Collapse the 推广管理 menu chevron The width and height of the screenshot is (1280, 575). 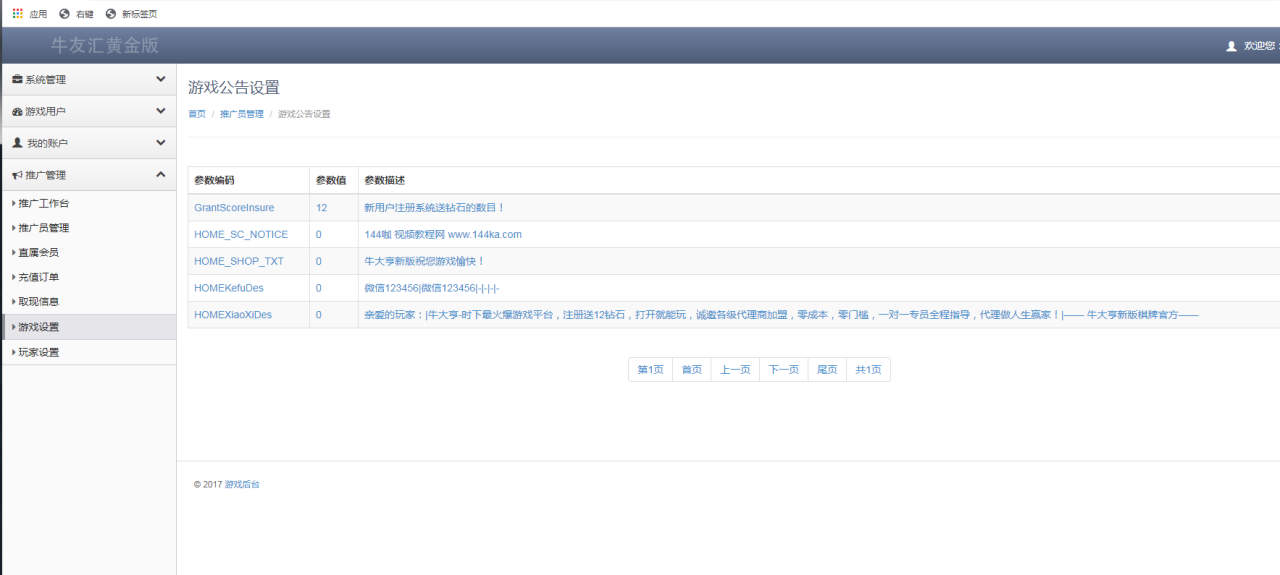click(x=161, y=175)
